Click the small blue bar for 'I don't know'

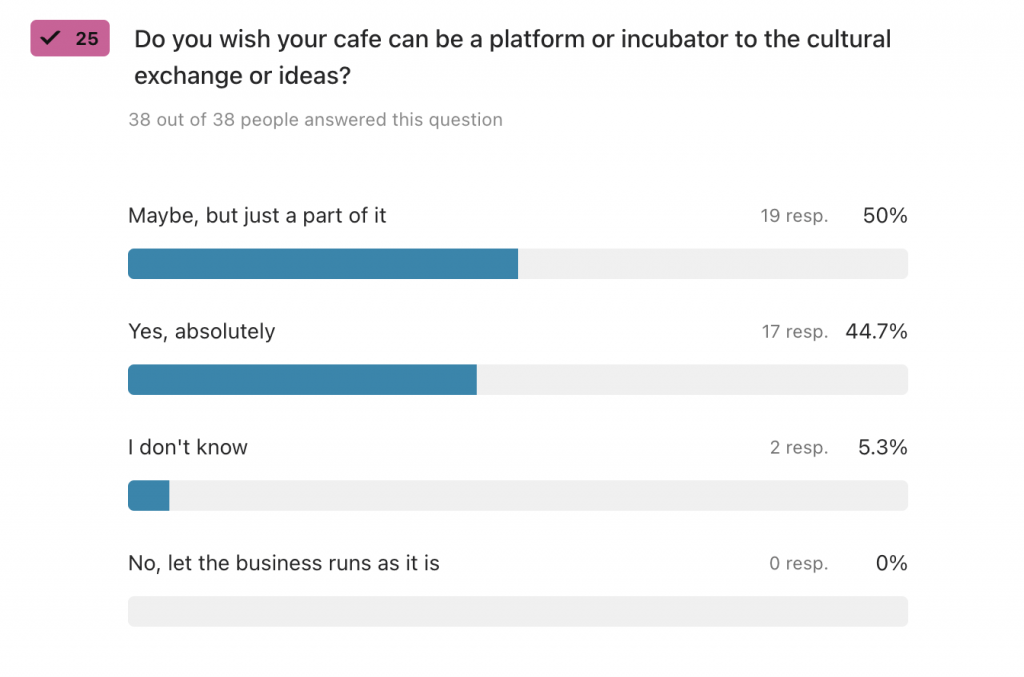149,496
